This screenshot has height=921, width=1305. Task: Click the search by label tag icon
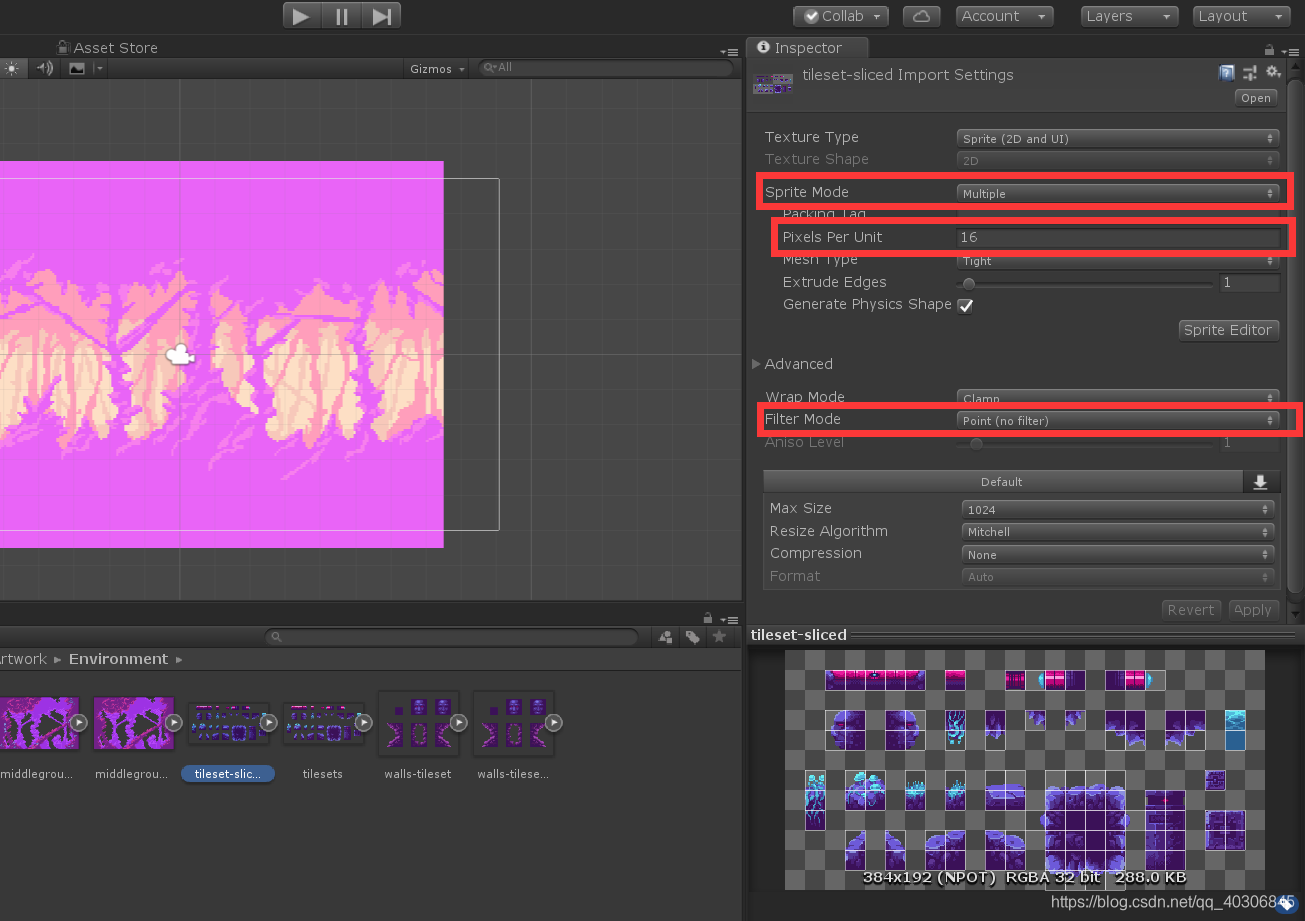tap(692, 637)
